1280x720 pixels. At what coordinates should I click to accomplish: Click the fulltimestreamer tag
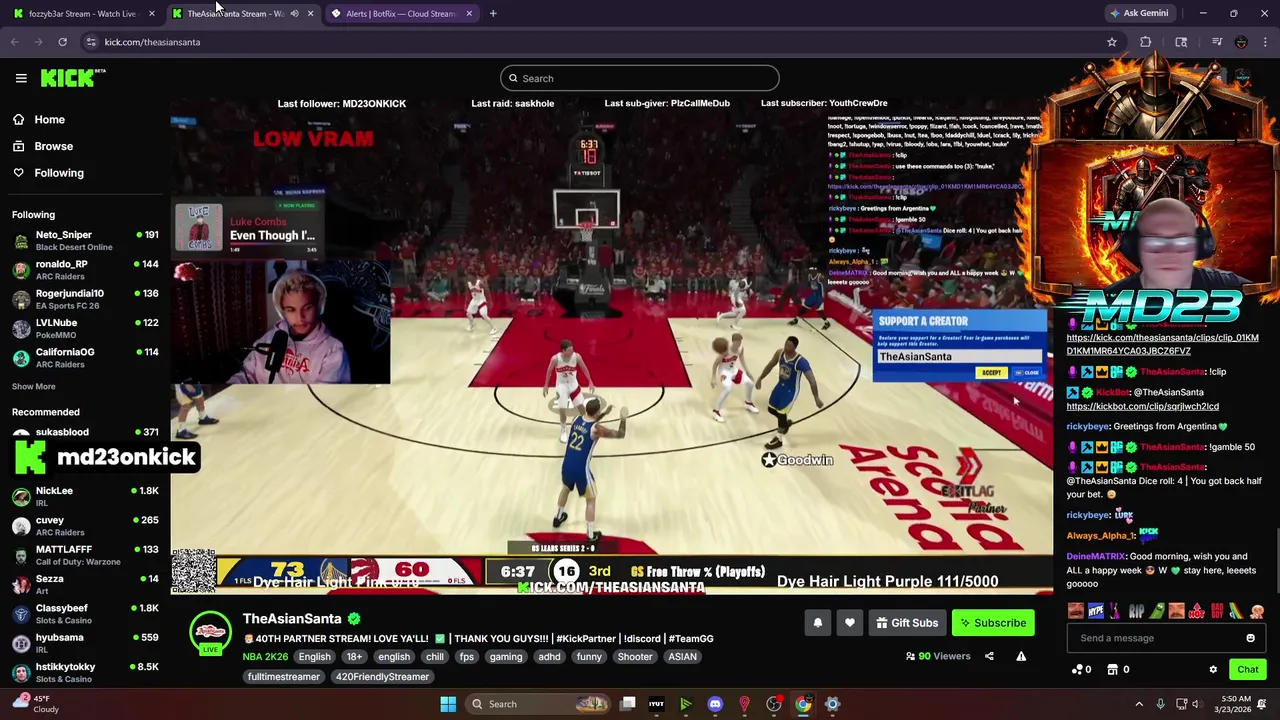click(283, 677)
